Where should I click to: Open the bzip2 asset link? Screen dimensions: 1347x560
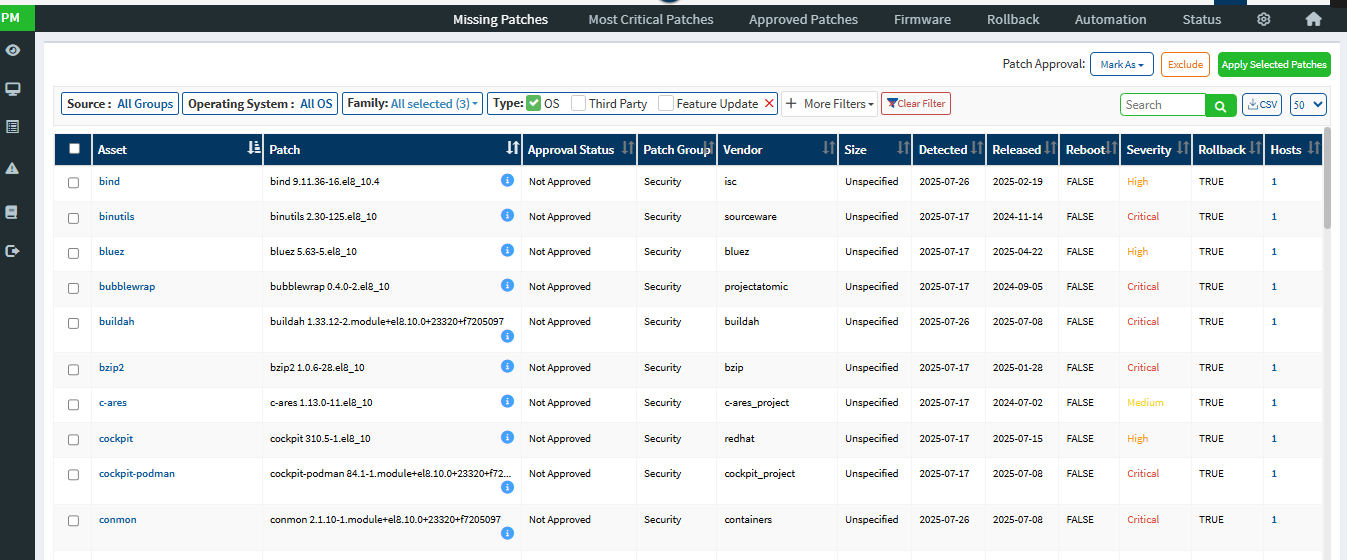pyautogui.click(x=111, y=368)
